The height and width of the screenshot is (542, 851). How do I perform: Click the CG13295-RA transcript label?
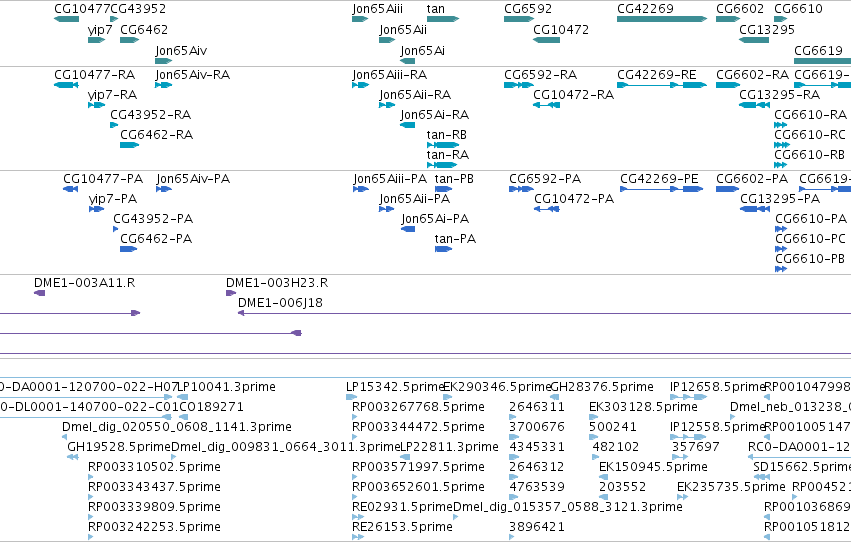point(780,95)
